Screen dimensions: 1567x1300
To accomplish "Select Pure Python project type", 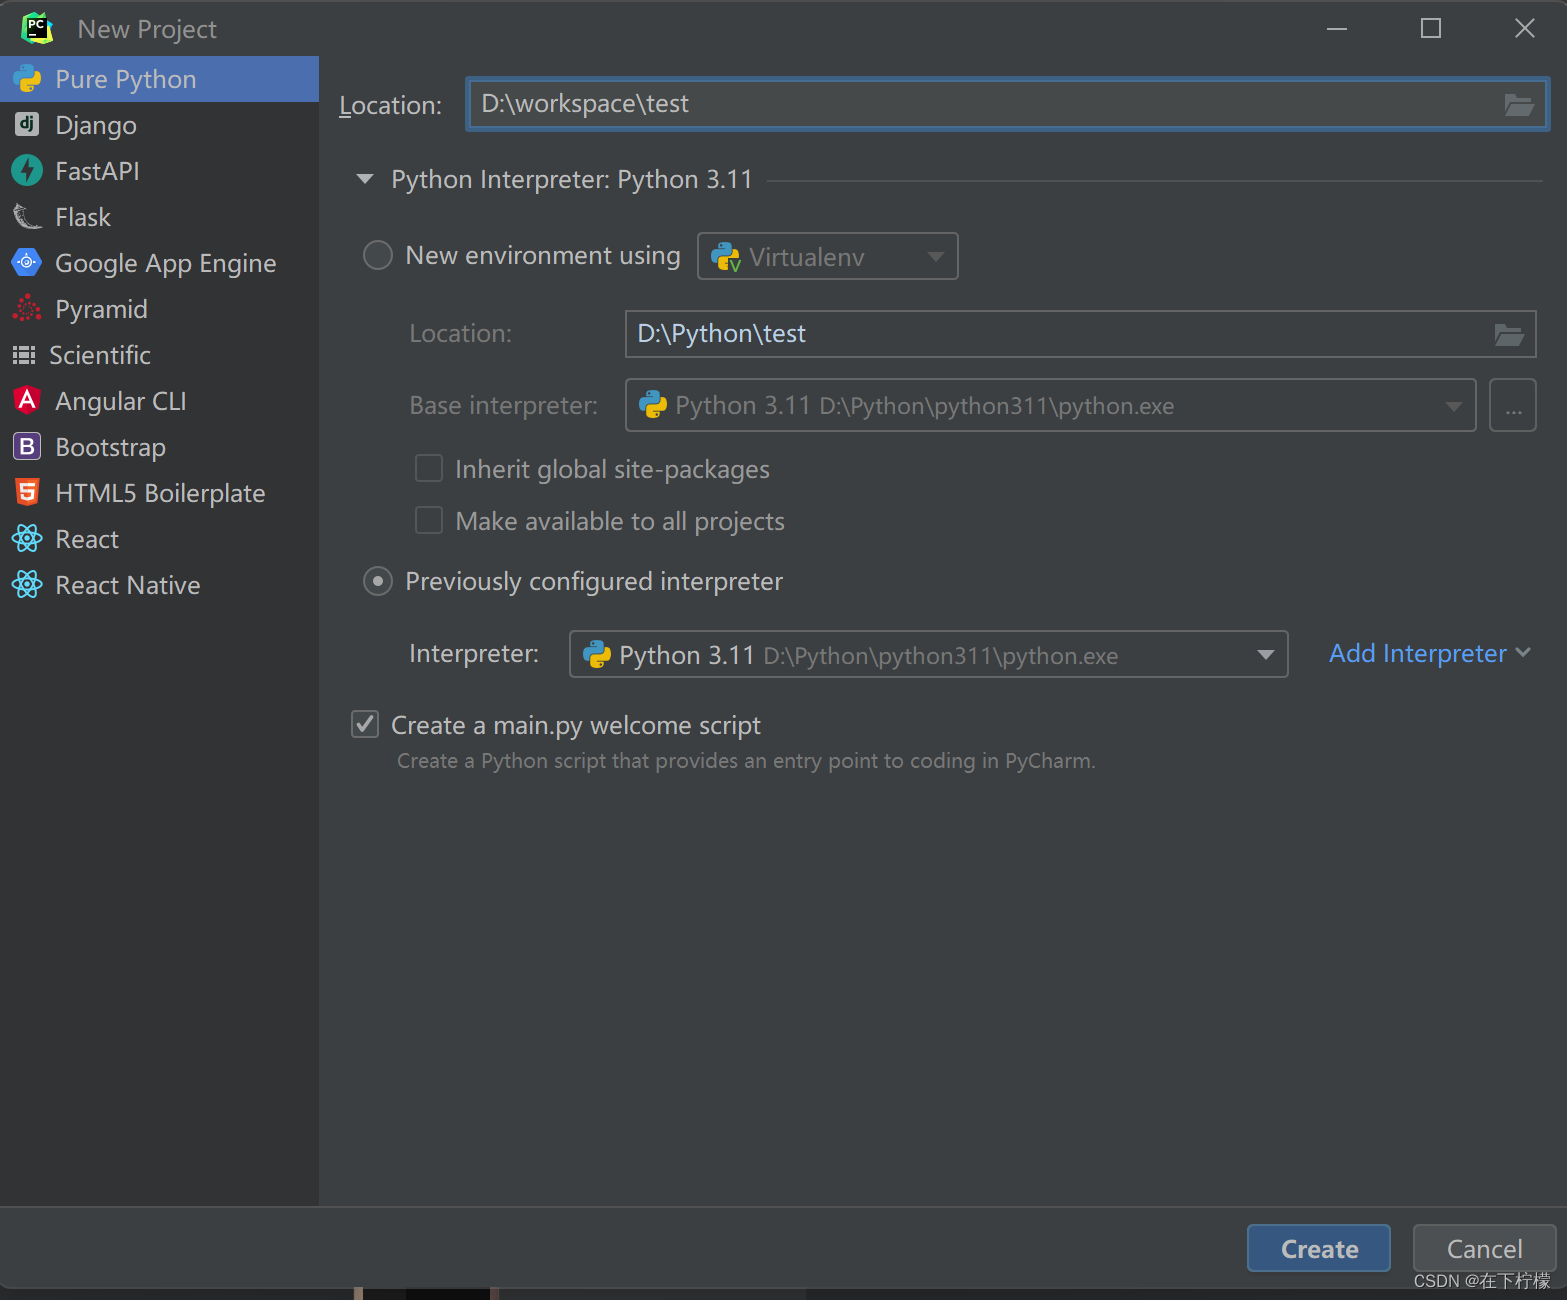I will point(159,79).
